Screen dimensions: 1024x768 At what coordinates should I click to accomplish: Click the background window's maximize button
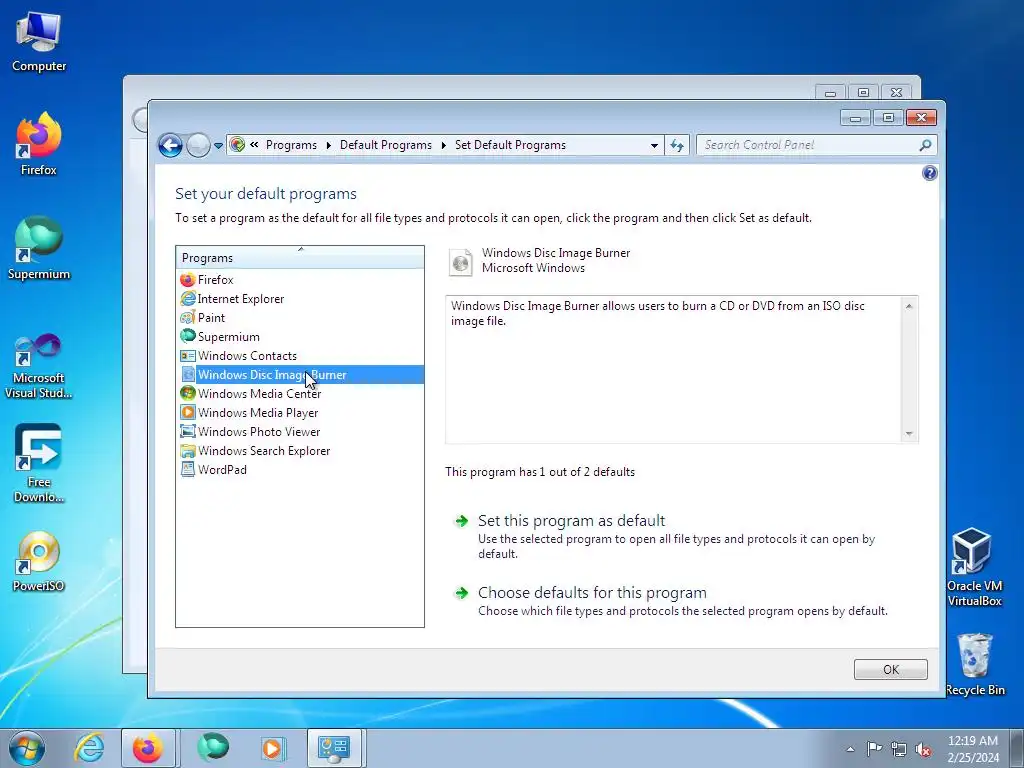[x=863, y=92]
